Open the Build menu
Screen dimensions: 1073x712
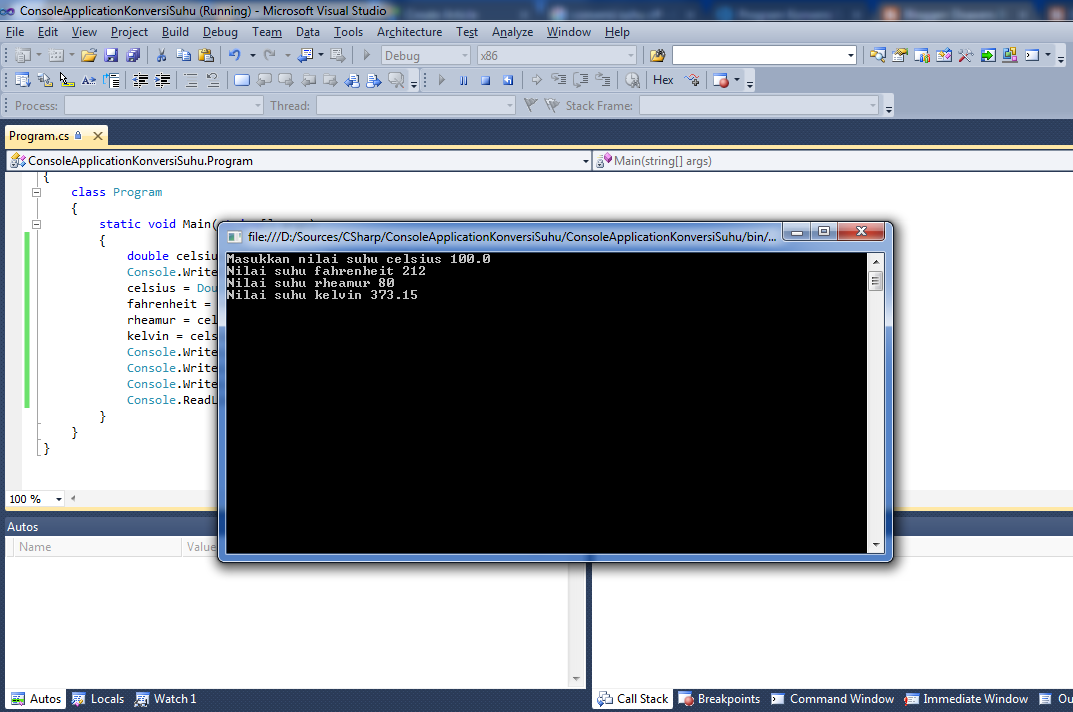tap(175, 32)
